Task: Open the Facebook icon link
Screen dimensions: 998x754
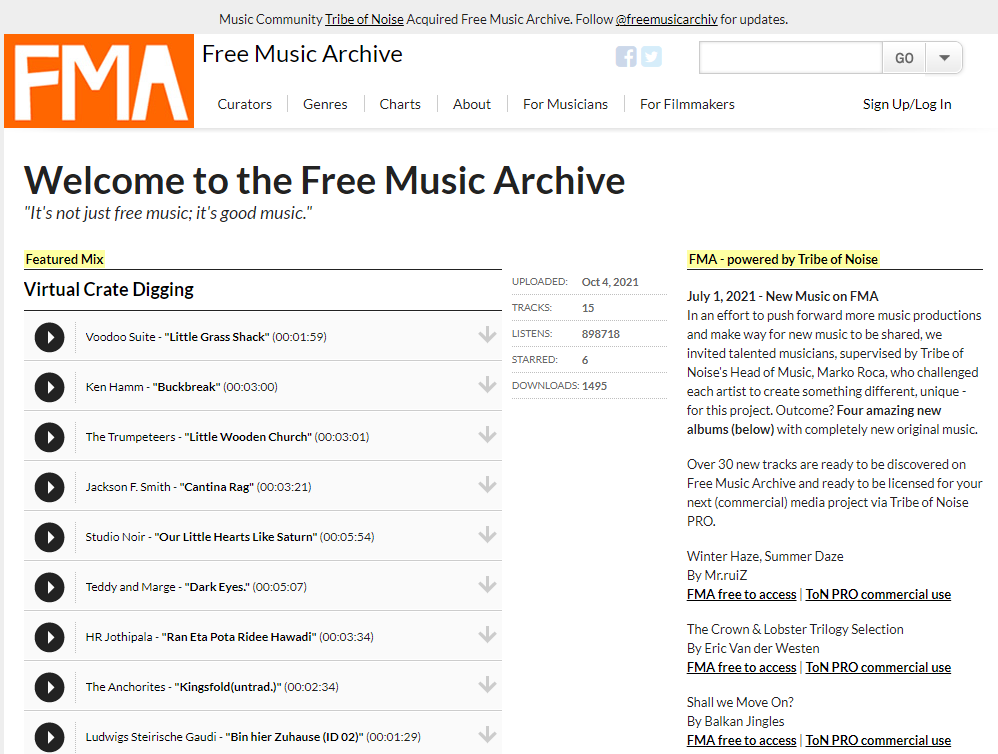Action: tap(626, 57)
